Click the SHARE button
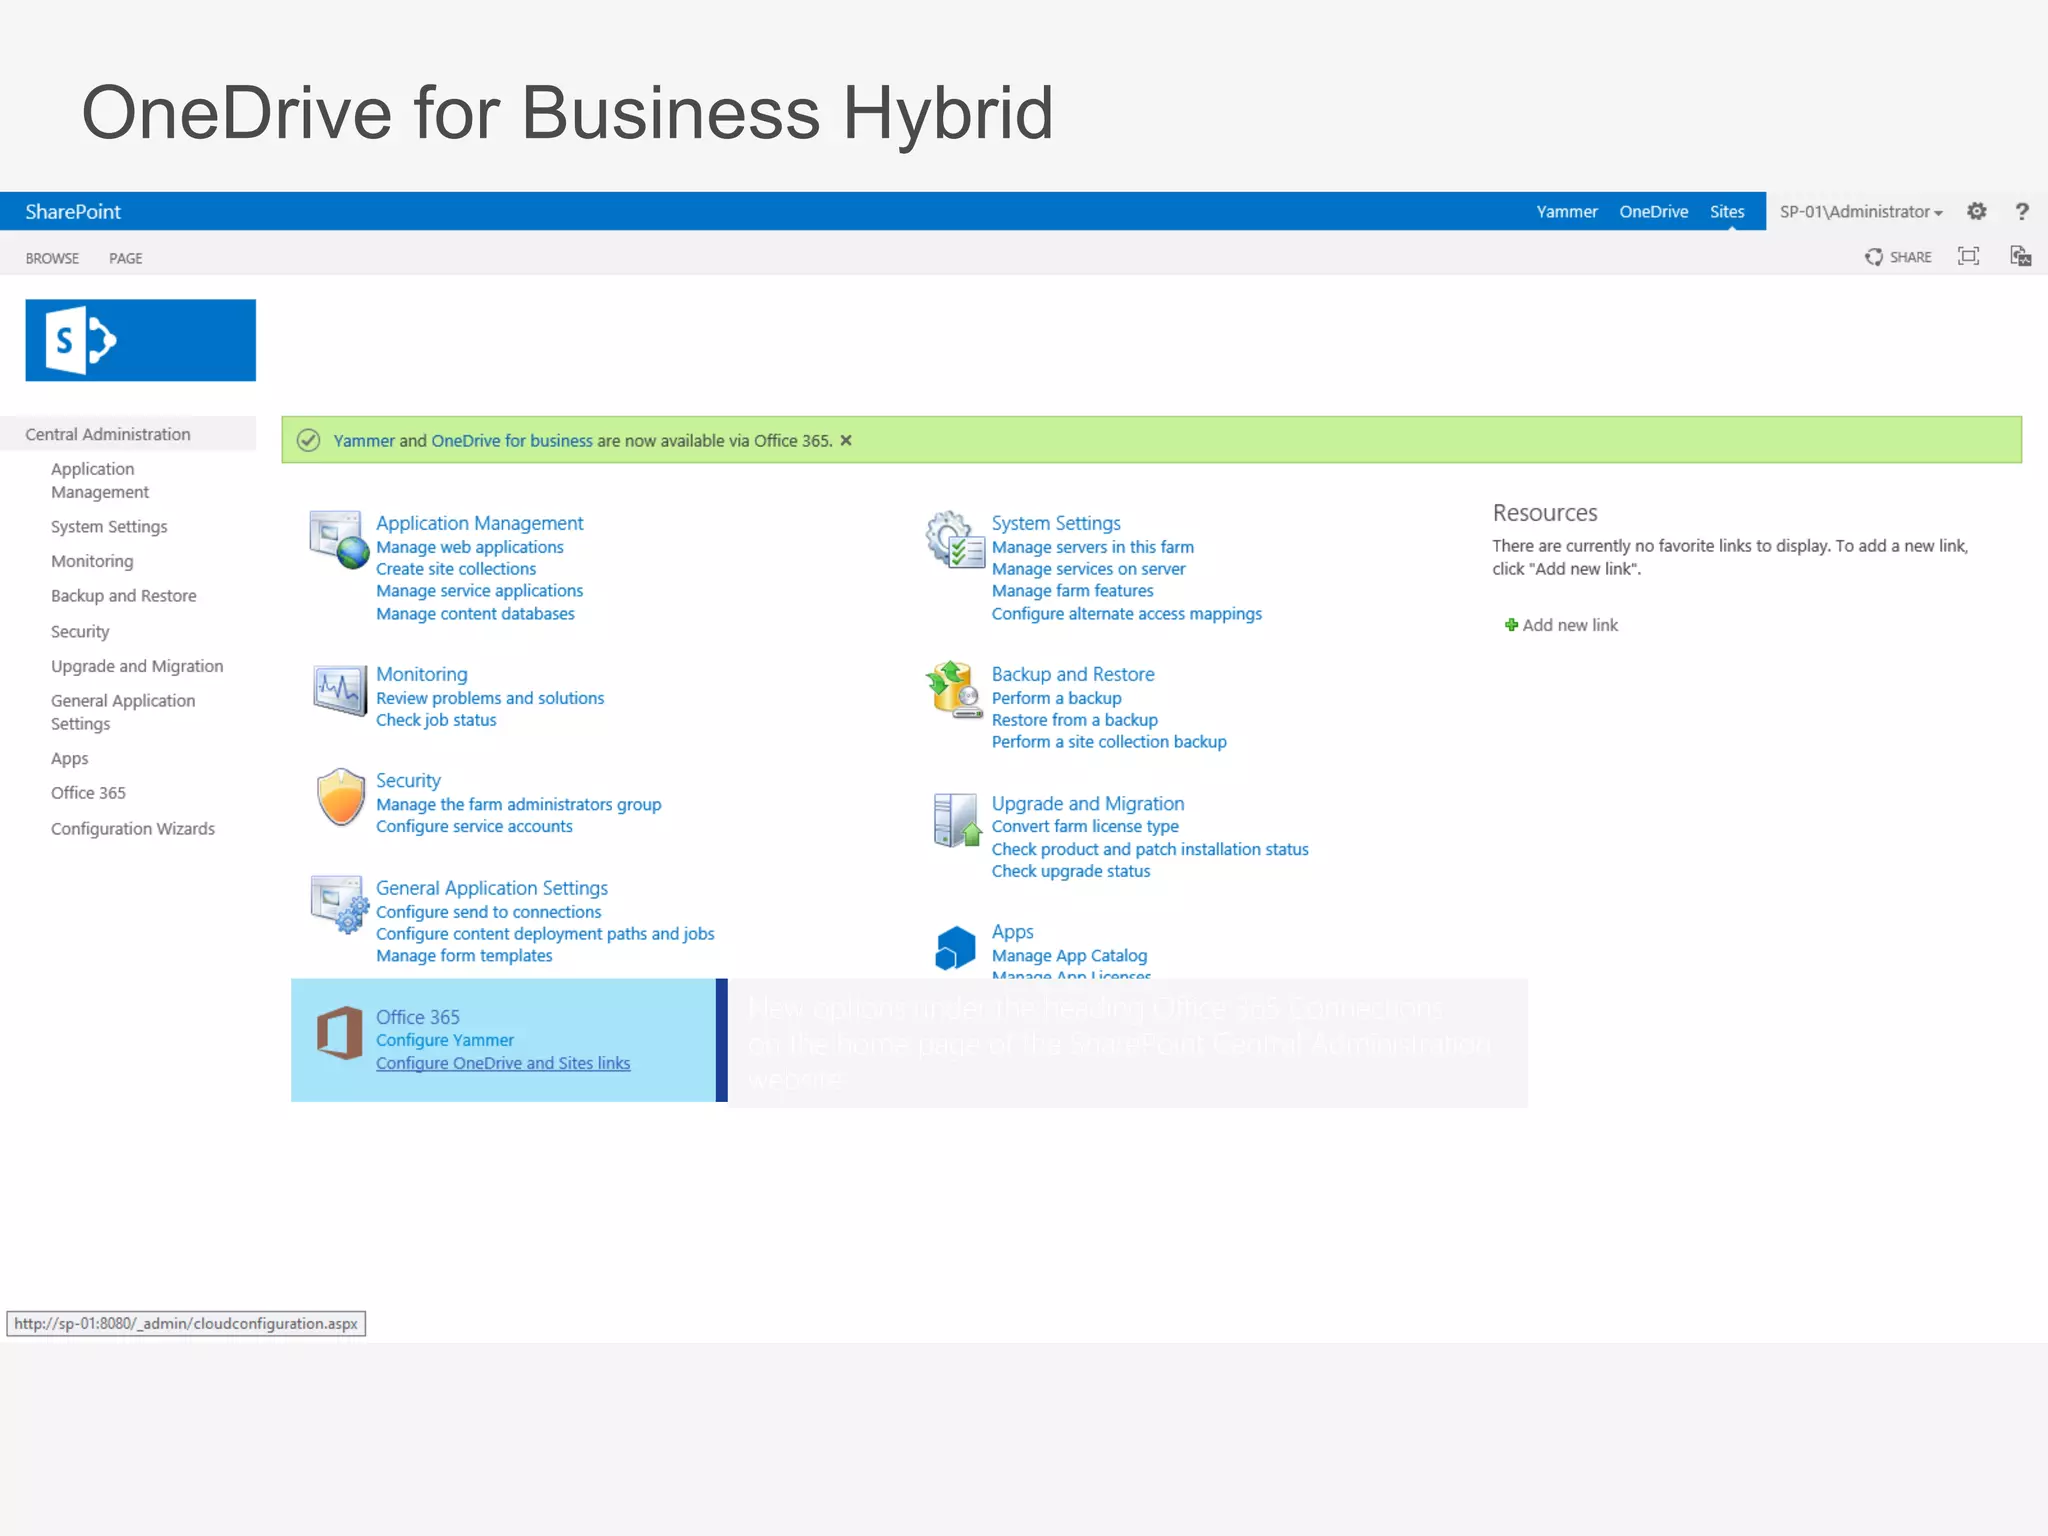 point(1910,257)
